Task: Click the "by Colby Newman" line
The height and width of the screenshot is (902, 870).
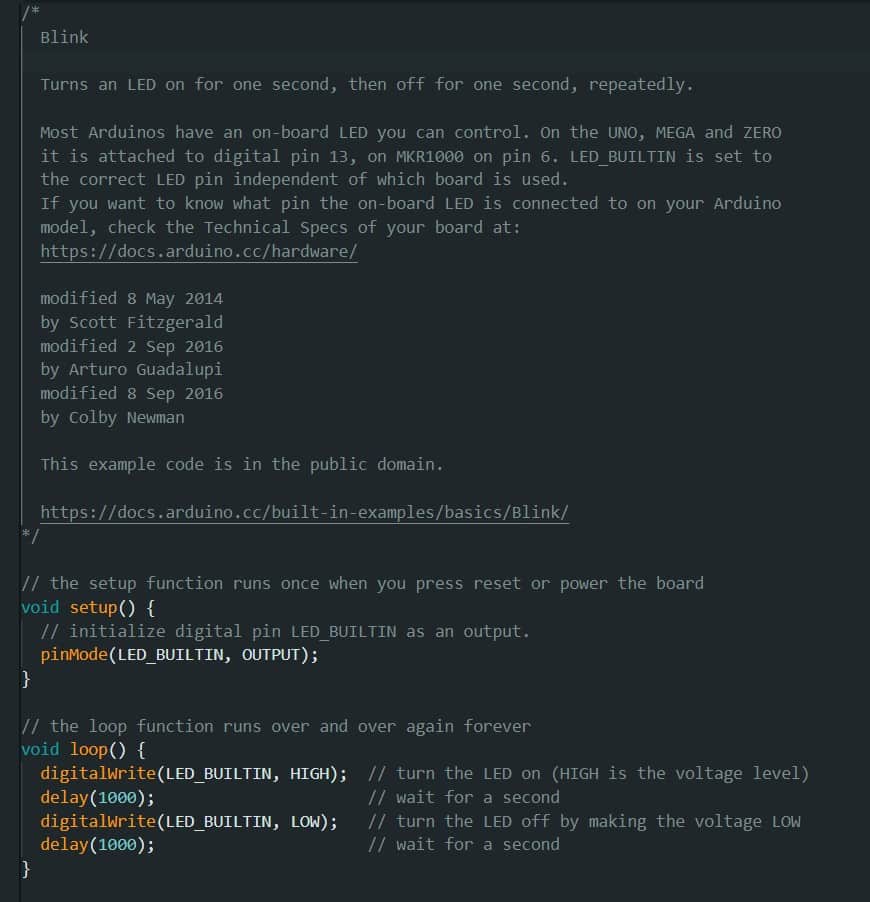Action: 112,417
